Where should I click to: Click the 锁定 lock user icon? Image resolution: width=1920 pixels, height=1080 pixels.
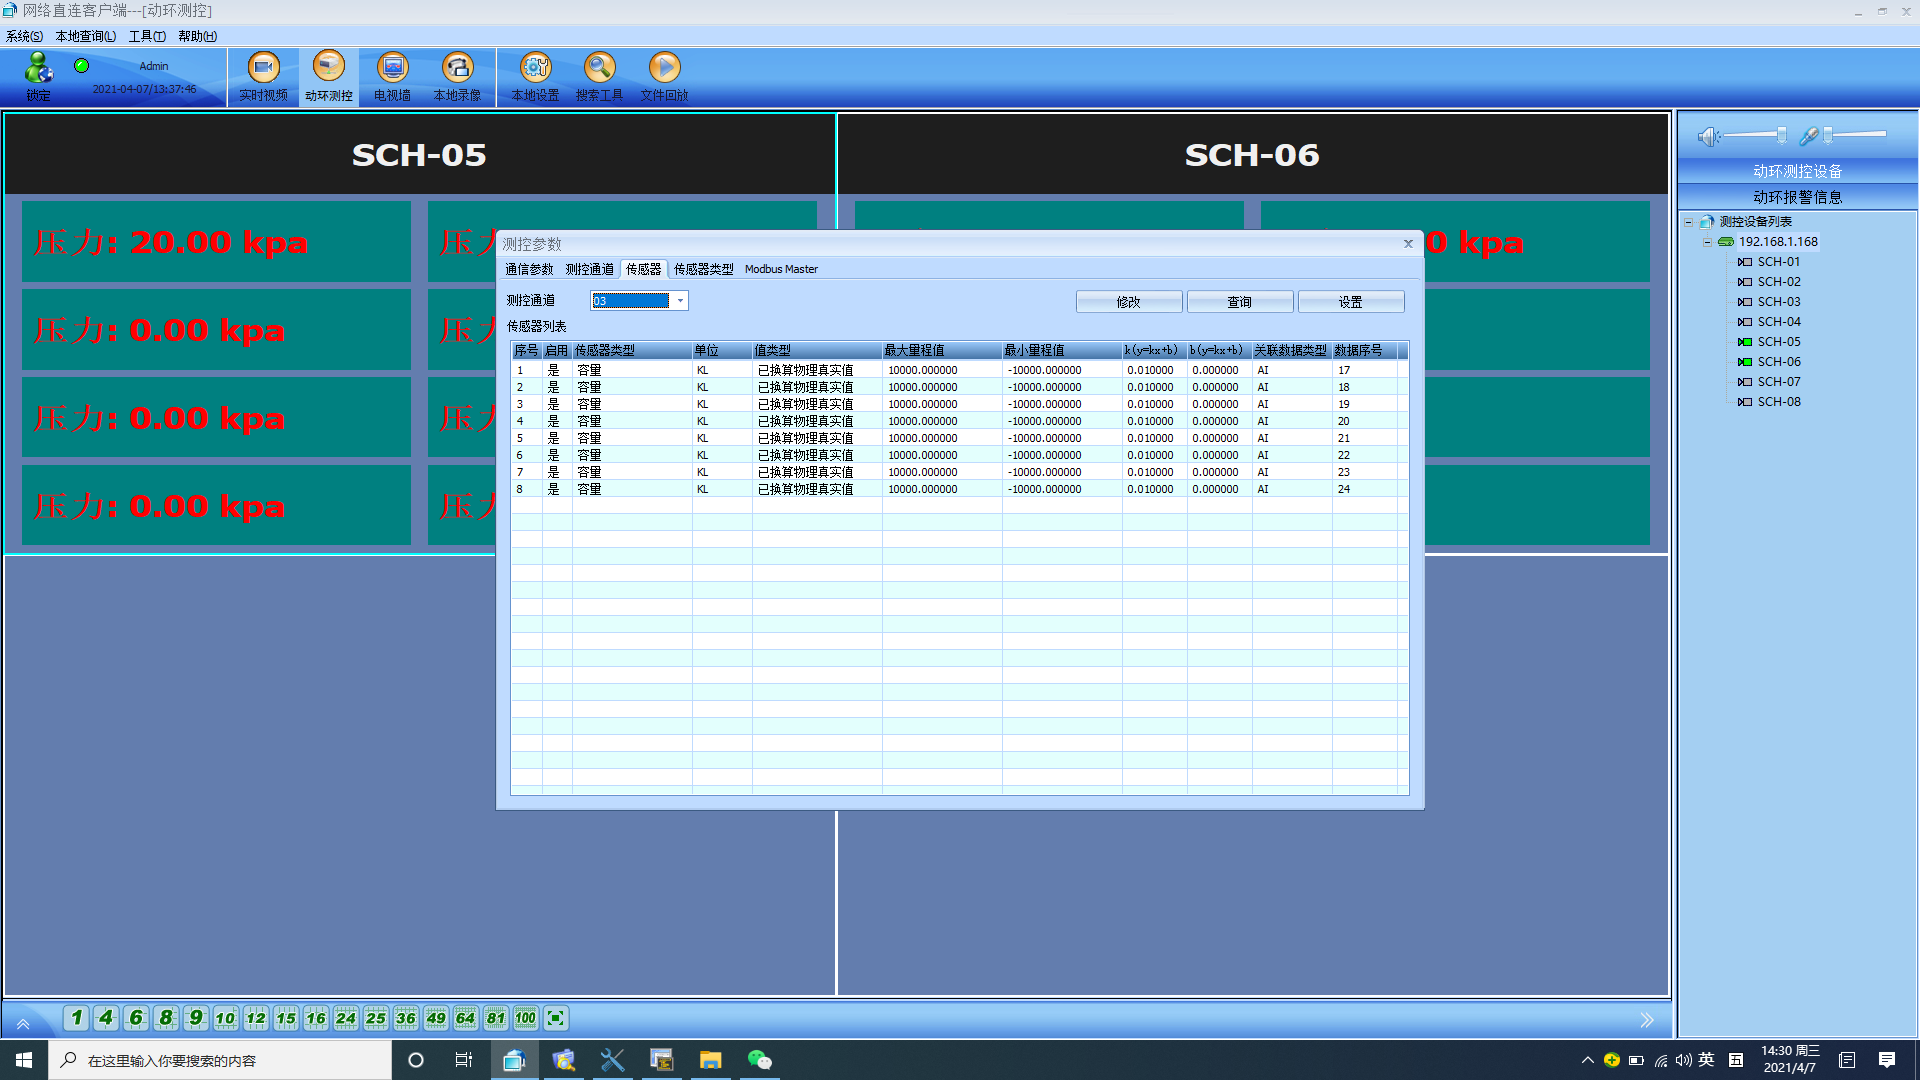point(38,77)
